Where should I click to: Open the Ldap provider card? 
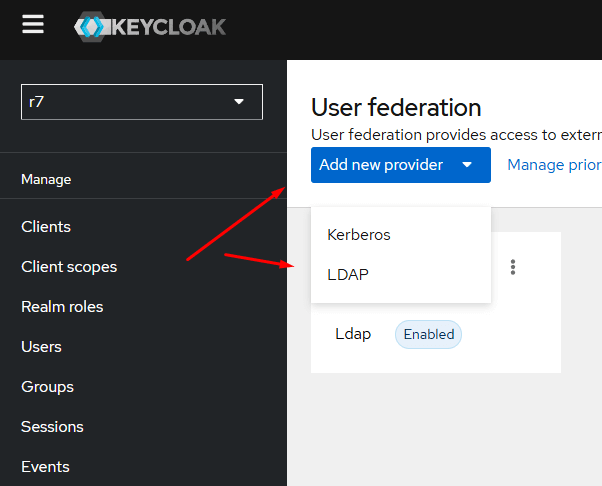[x=353, y=334]
